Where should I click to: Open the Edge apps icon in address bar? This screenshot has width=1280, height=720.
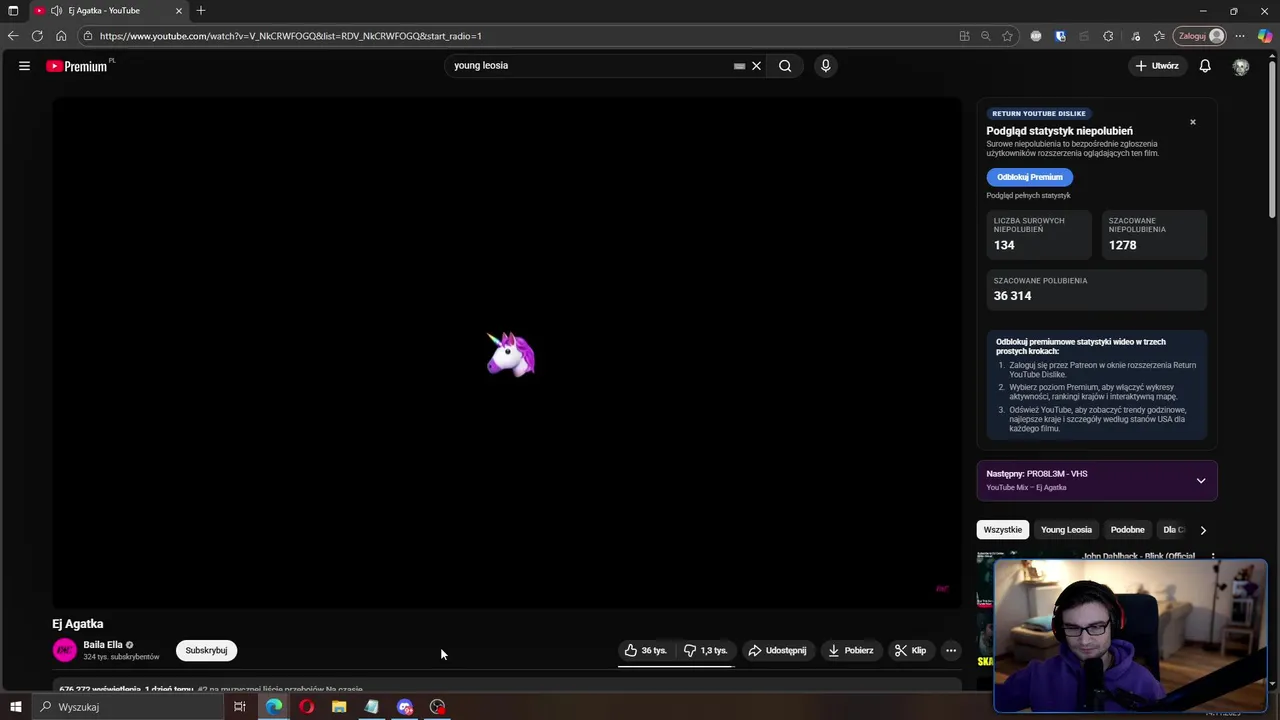(964, 36)
